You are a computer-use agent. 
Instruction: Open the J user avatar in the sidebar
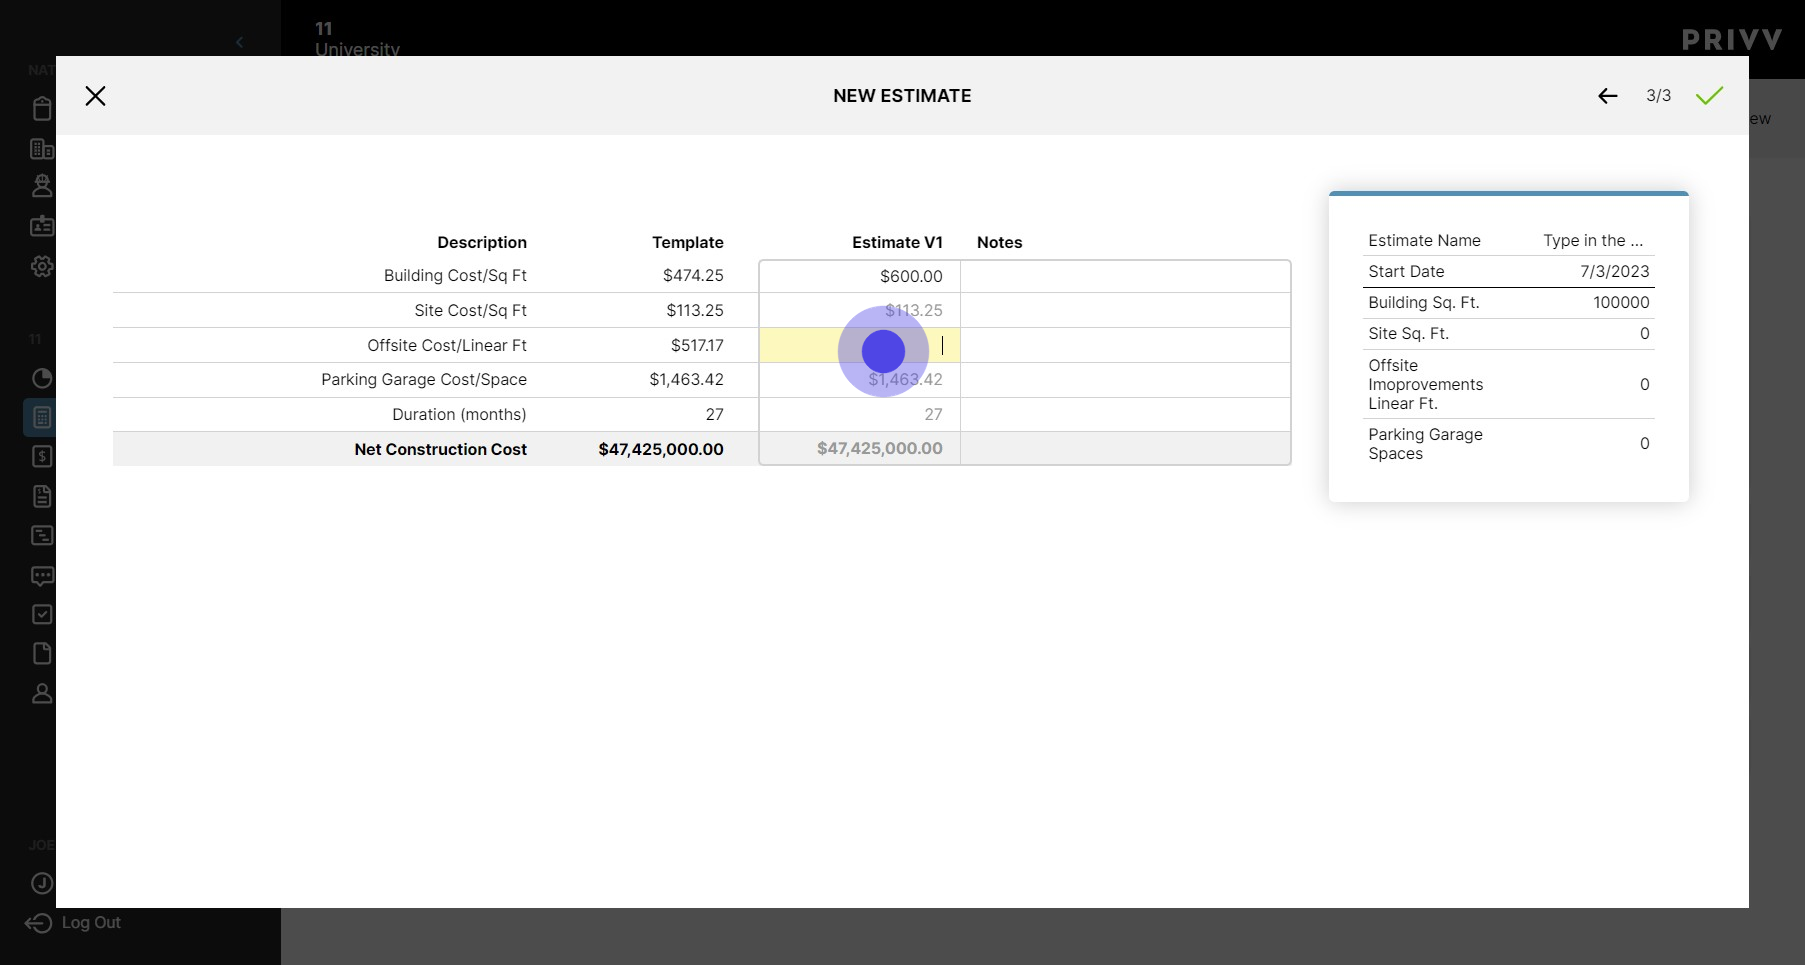pyautogui.click(x=42, y=883)
